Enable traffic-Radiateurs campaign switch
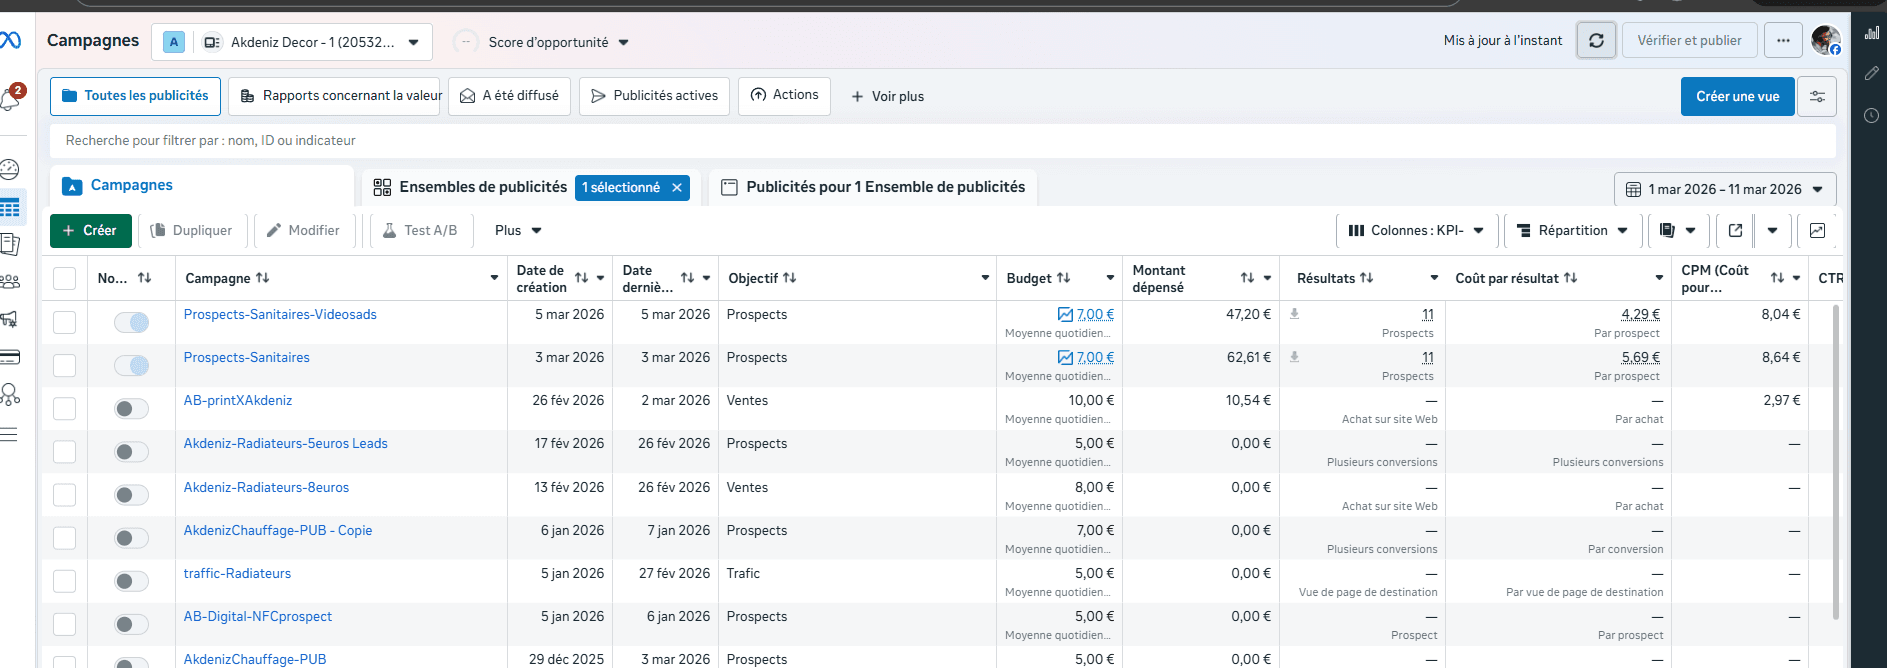The height and width of the screenshot is (668, 1887). (x=132, y=581)
